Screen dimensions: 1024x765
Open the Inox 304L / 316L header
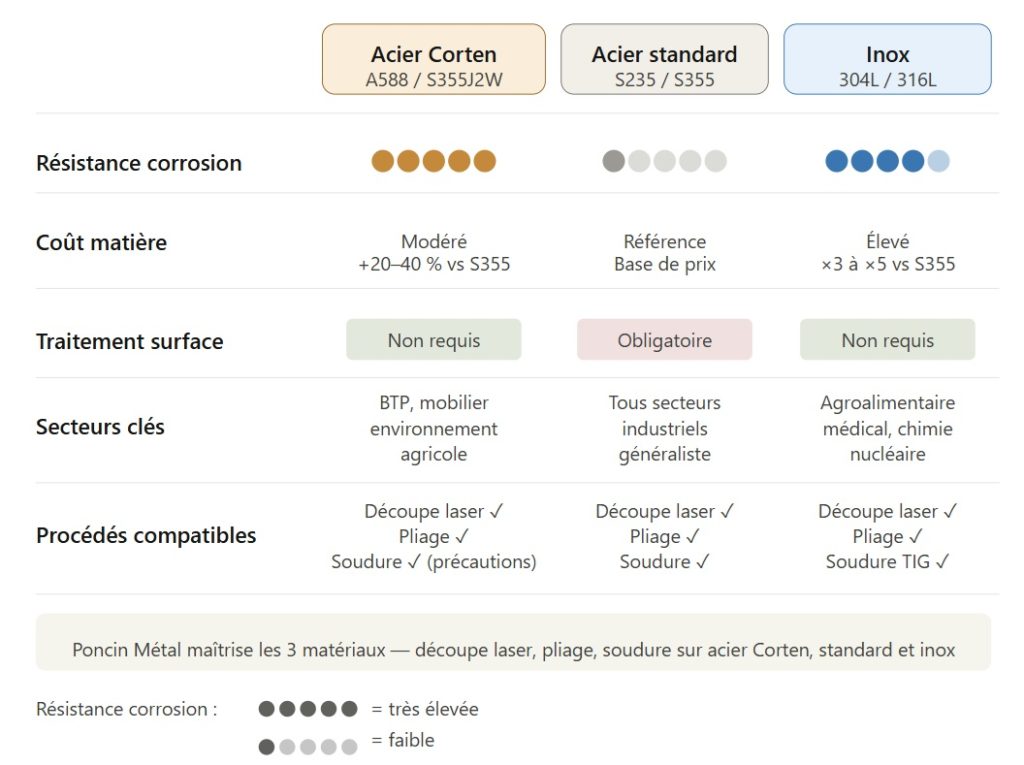point(887,60)
